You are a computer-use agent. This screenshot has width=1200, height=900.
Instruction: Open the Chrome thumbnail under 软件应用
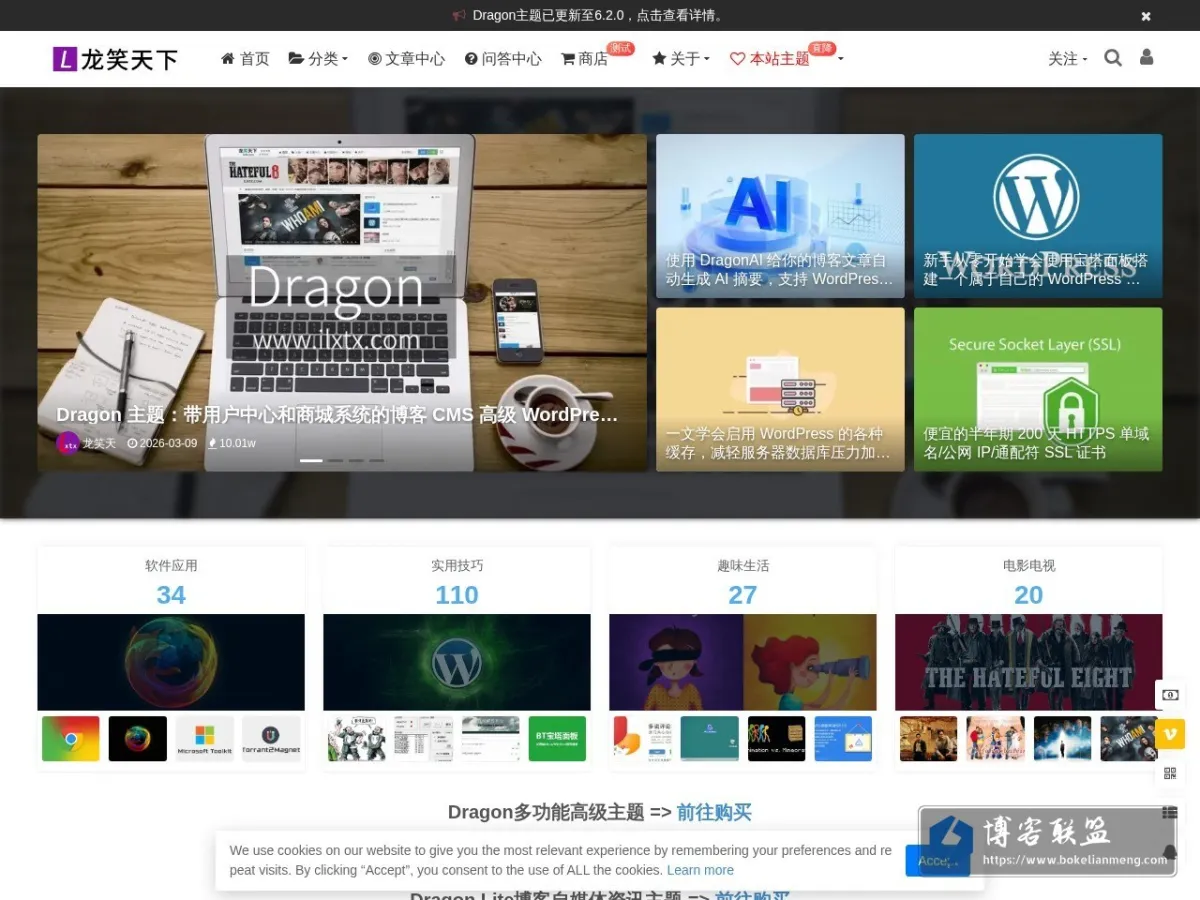pos(71,739)
